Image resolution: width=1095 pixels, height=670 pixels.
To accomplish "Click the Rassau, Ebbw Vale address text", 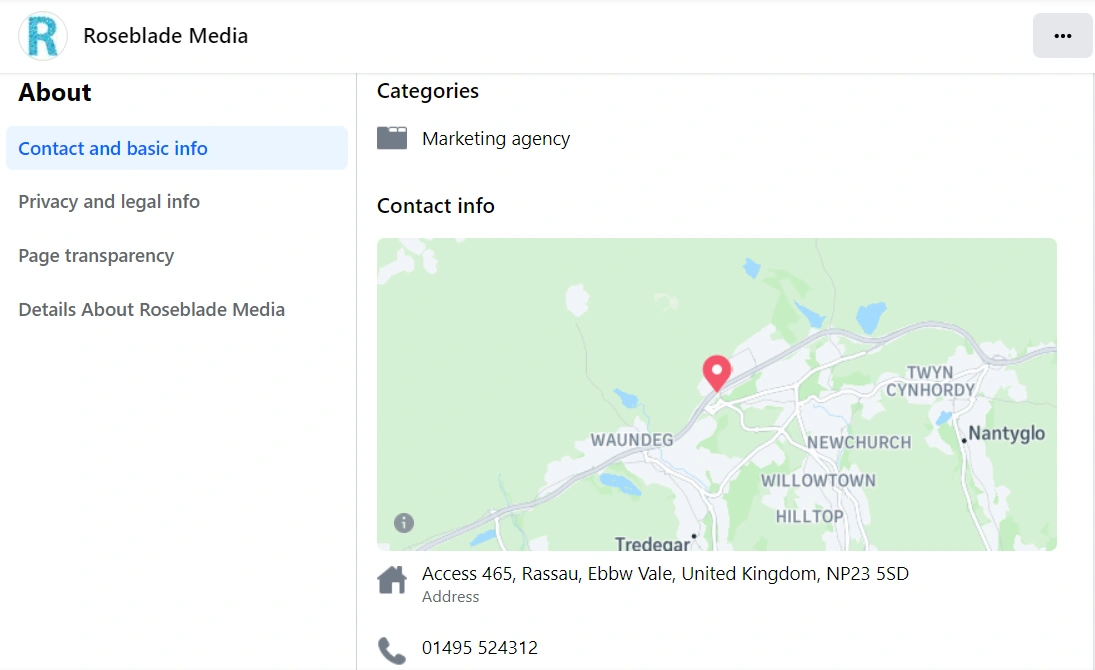I will click(x=665, y=574).
